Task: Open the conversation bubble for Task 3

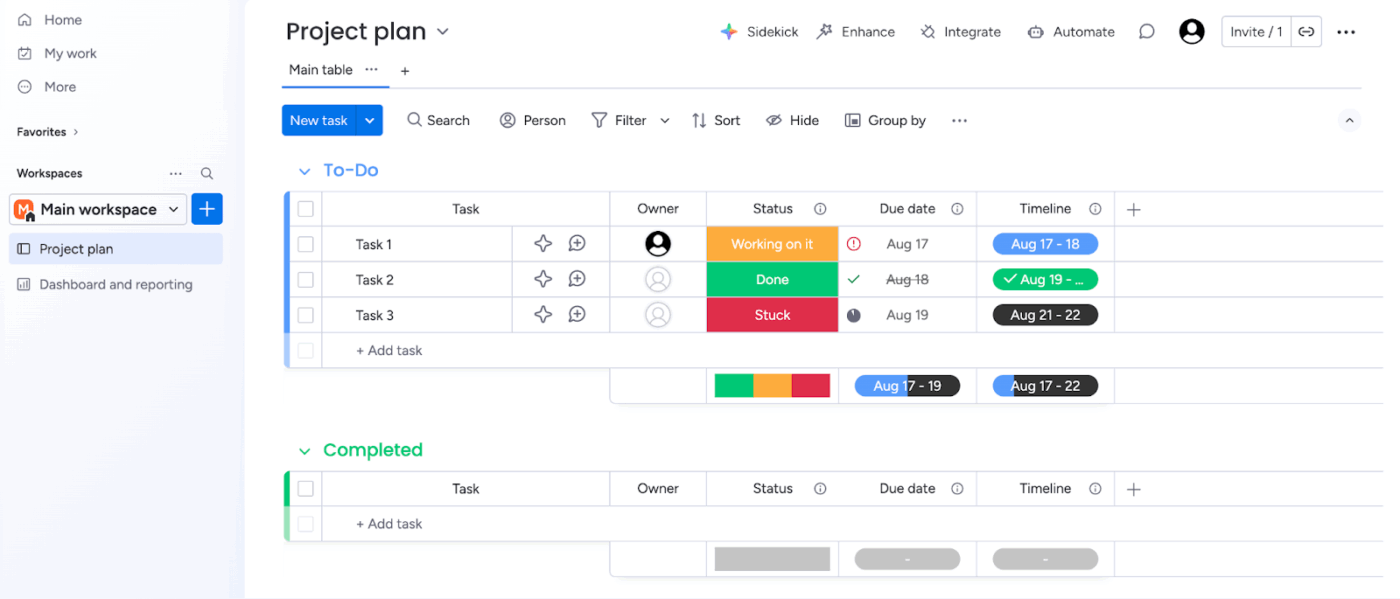Action: [577, 314]
